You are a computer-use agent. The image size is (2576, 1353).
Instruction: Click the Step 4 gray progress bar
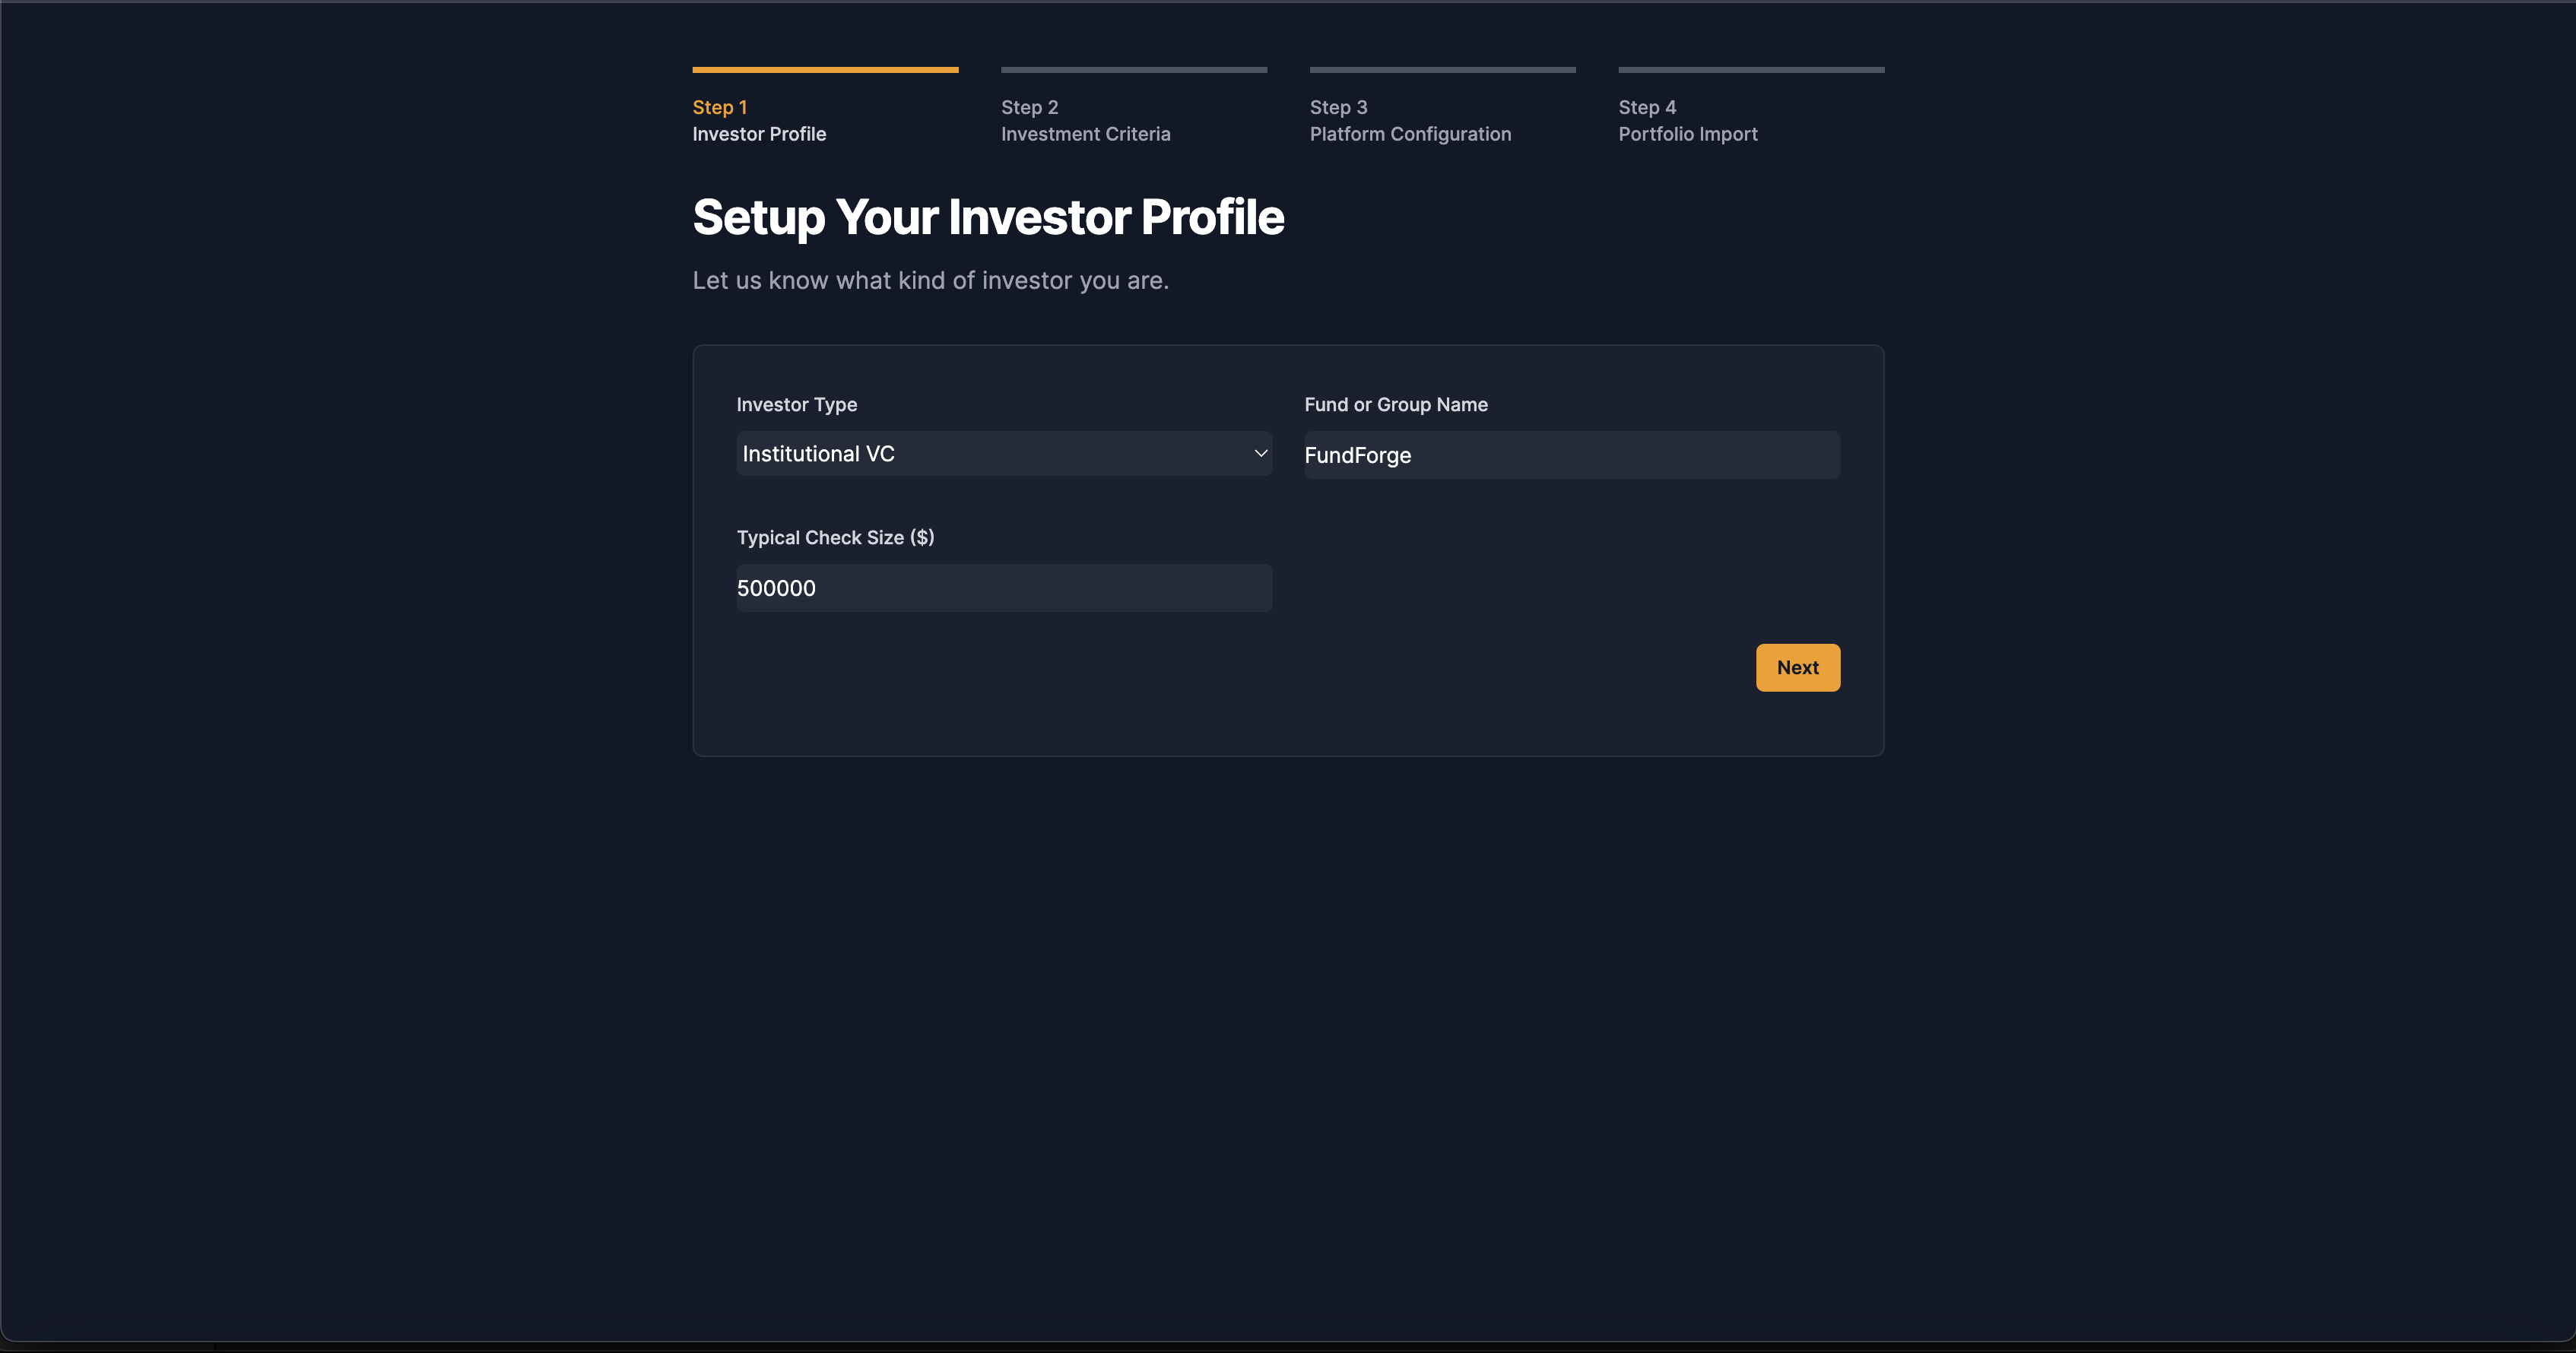click(x=1750, y=70)
